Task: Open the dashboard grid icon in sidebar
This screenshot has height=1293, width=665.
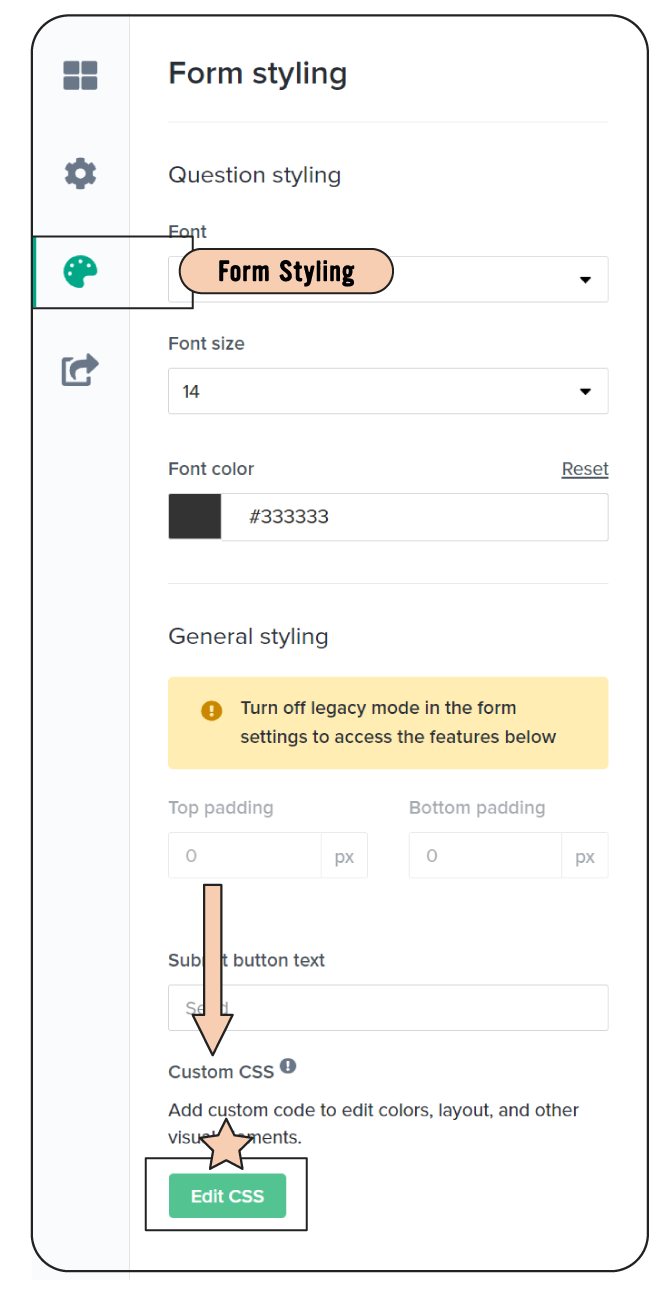Action: (x=80, y=76)
